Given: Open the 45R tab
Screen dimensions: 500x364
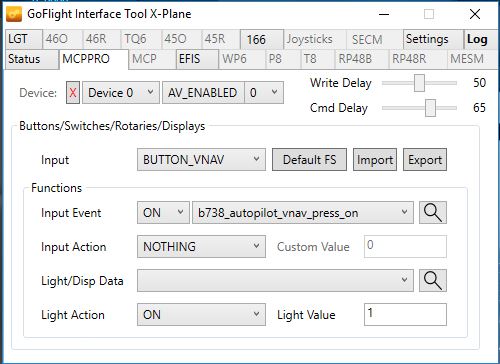Looking at the screenshot, I should click(x=221, y=39).
